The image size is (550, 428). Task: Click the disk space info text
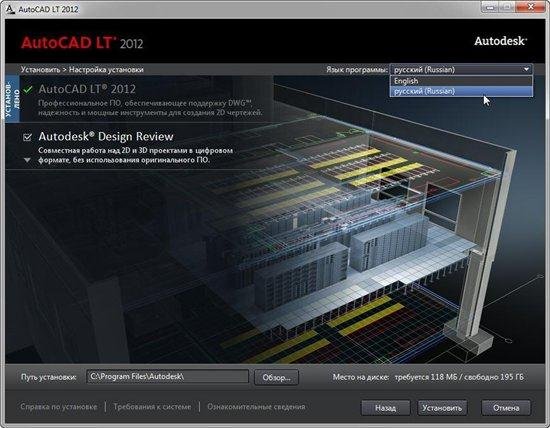(428, 377)
